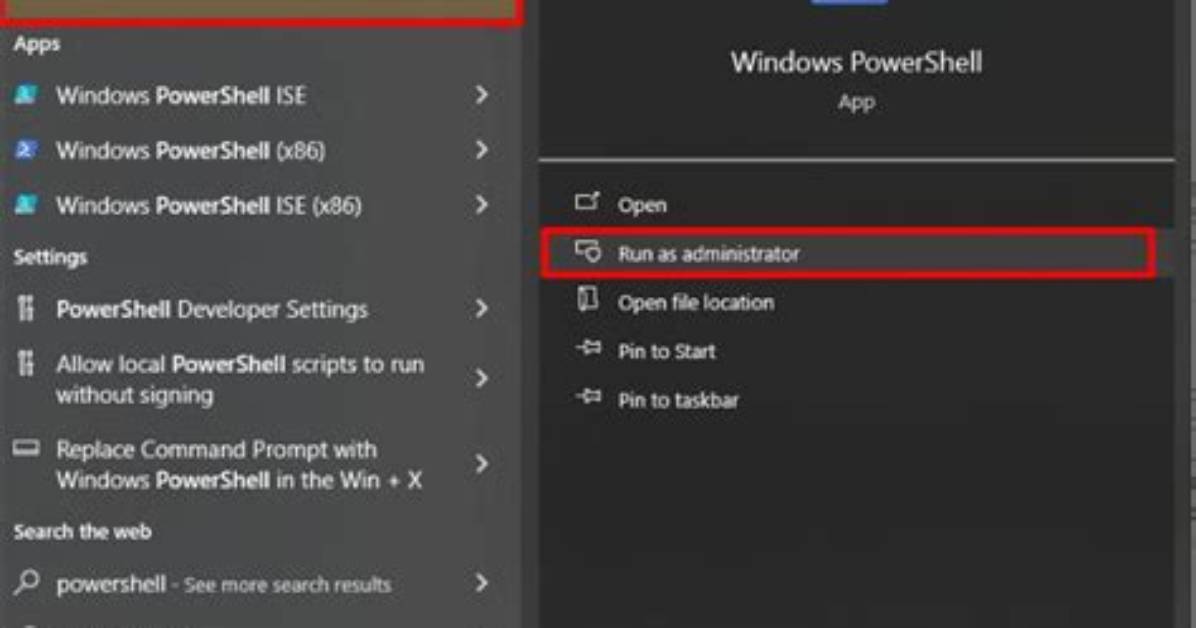The image size is (1196, 628).
Task: Click the Windows PowerShell ISE app icon
Action: (x=25, y=95)
